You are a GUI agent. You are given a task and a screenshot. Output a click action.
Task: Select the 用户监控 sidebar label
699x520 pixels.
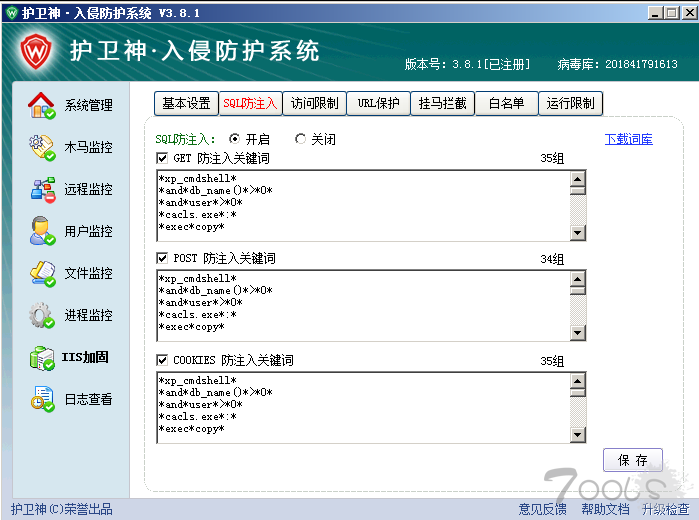[x=88, y=231]
